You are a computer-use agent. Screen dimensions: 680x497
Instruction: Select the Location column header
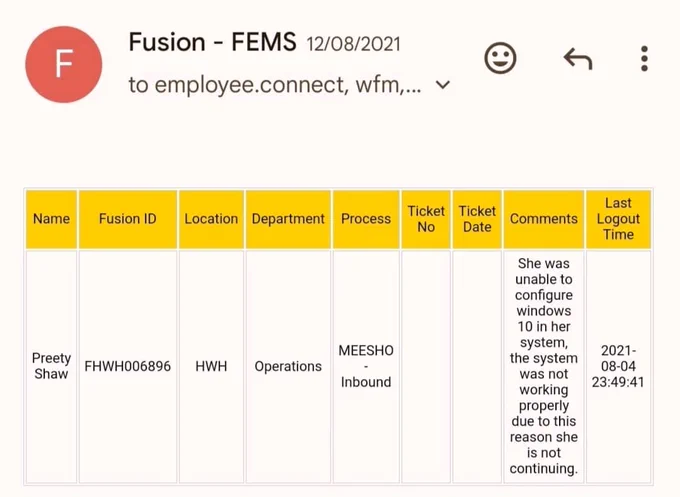tap(211, 219)
